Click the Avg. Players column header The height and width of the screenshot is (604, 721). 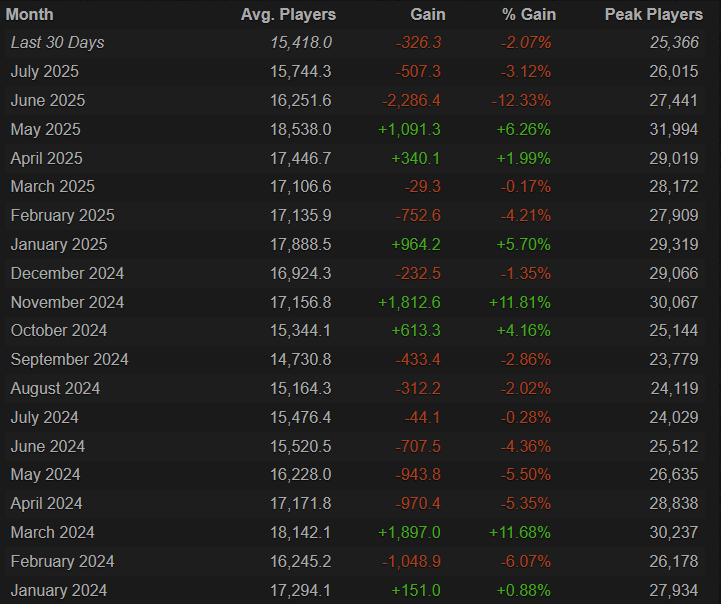coord(288,15)
